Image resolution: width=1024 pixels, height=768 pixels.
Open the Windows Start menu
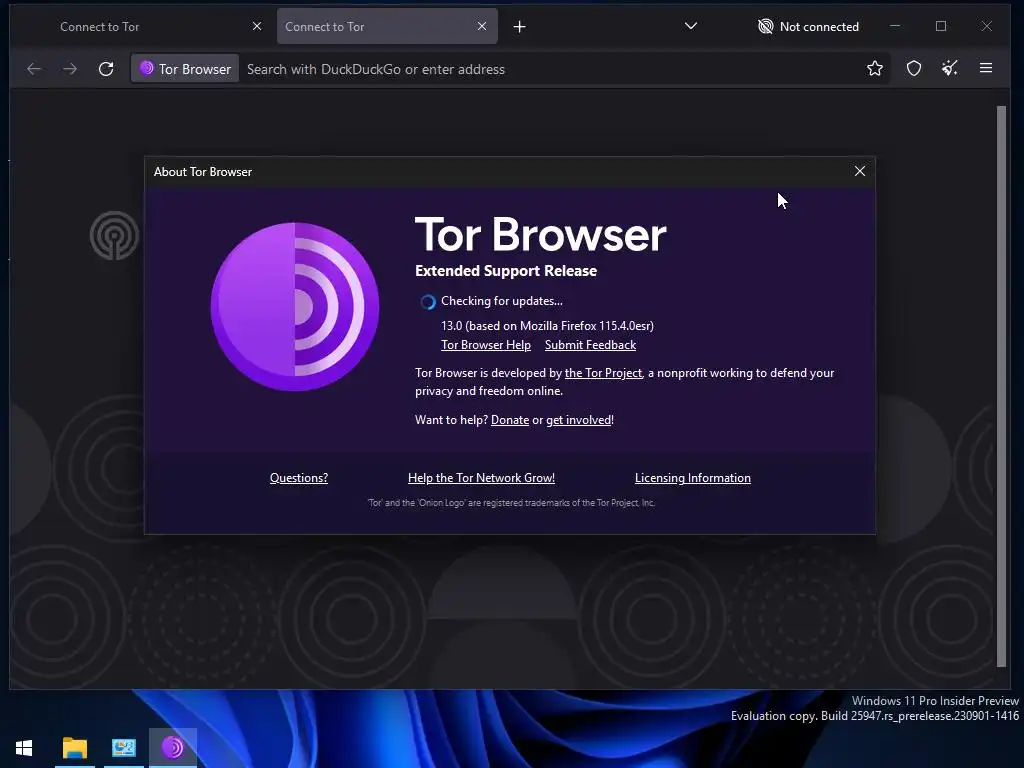(x=24, y=748)
